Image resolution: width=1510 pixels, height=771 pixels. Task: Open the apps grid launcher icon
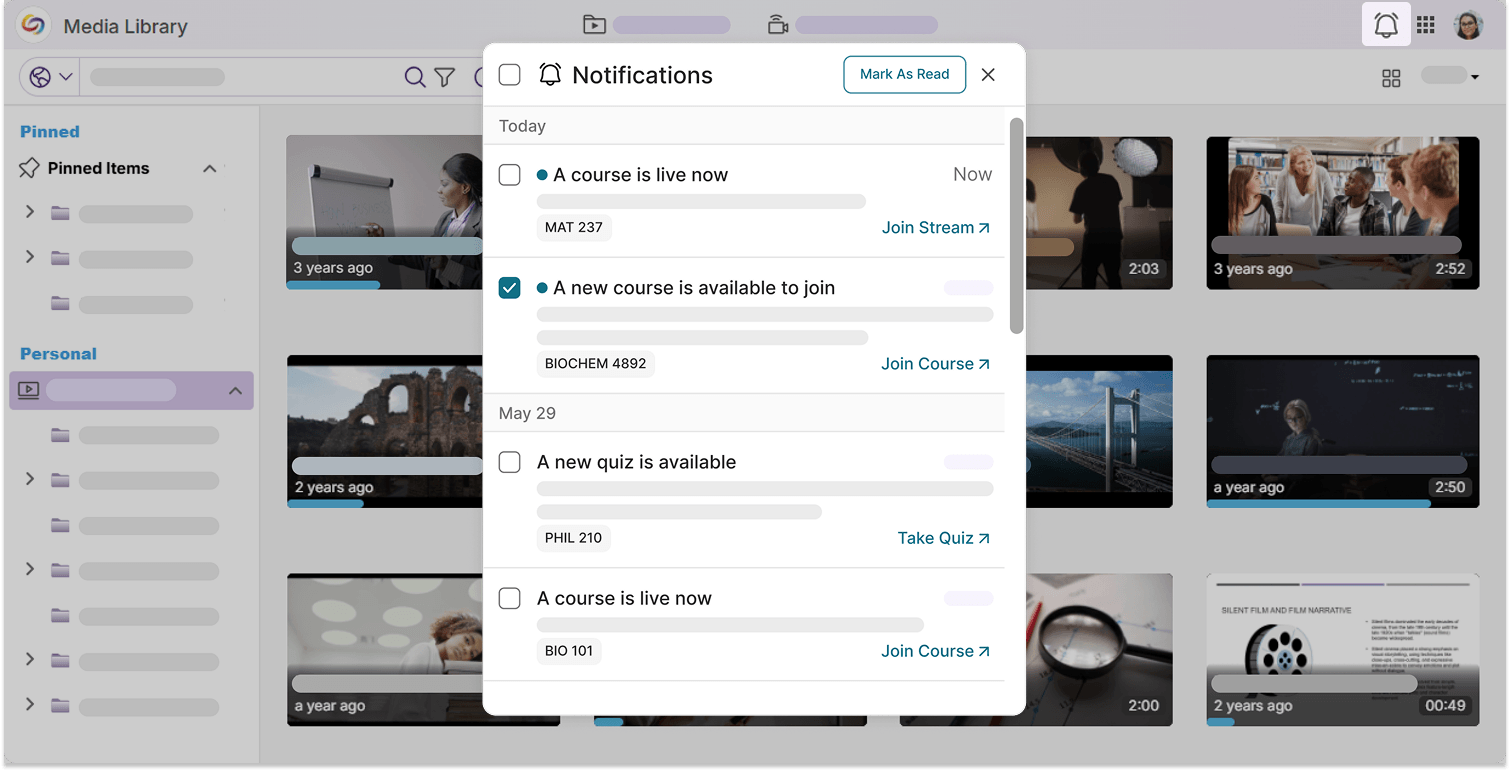coord(1426,25)
